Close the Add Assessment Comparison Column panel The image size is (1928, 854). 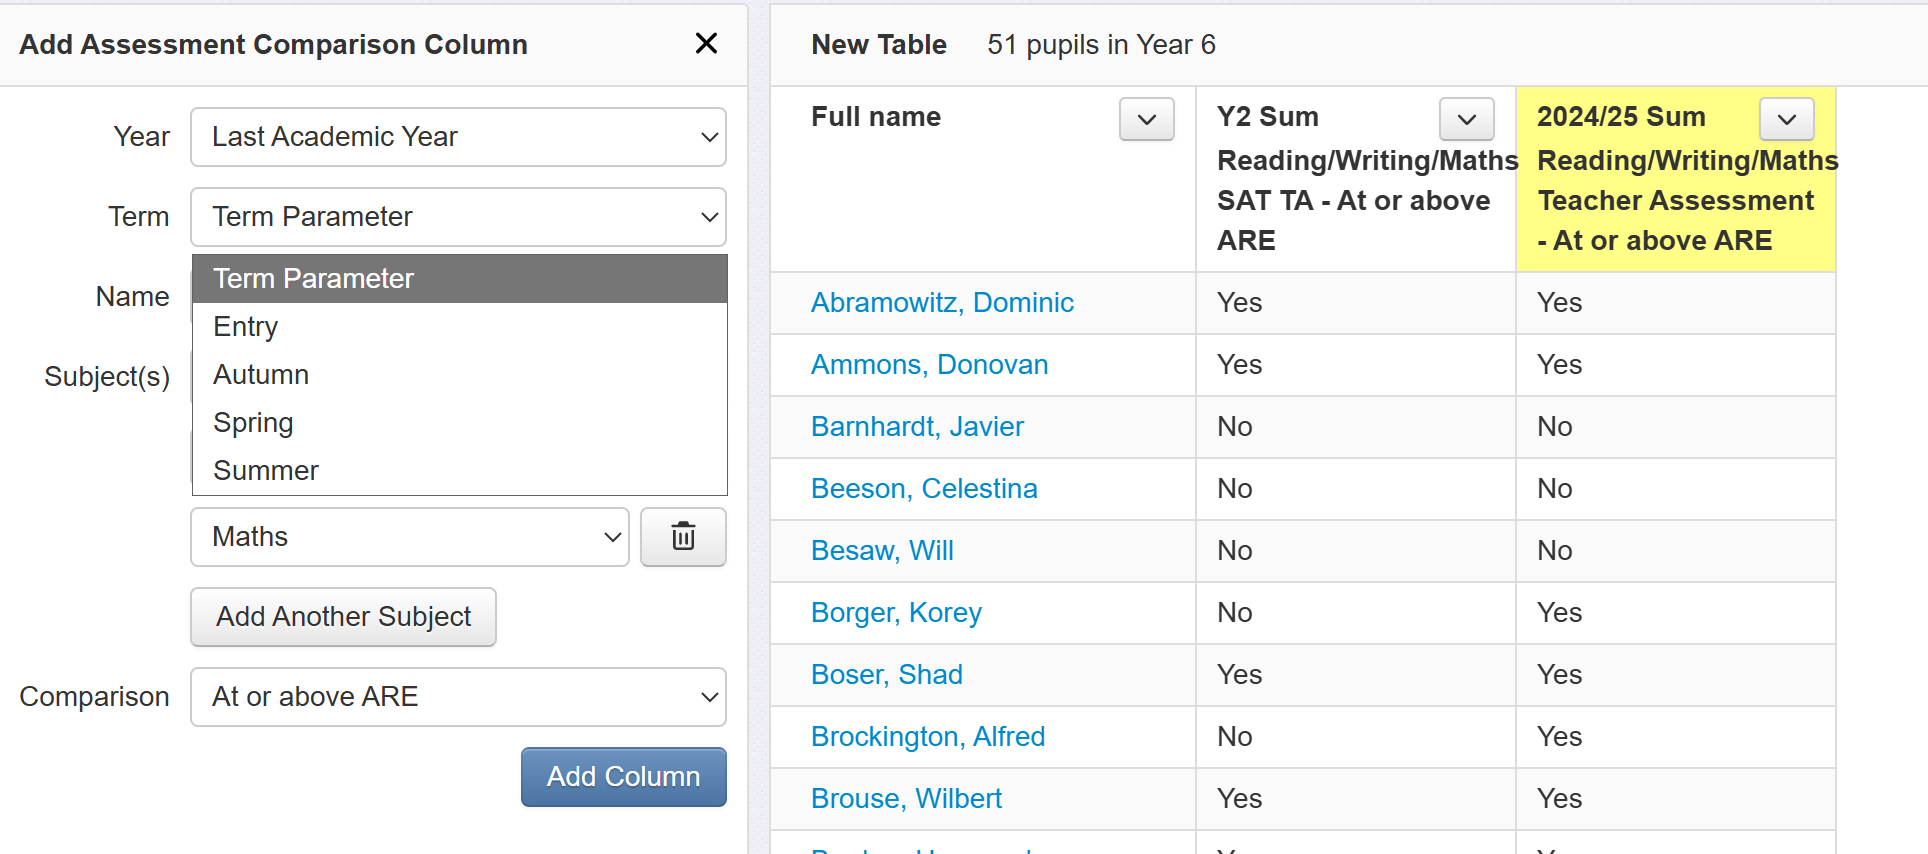point(706,44)
